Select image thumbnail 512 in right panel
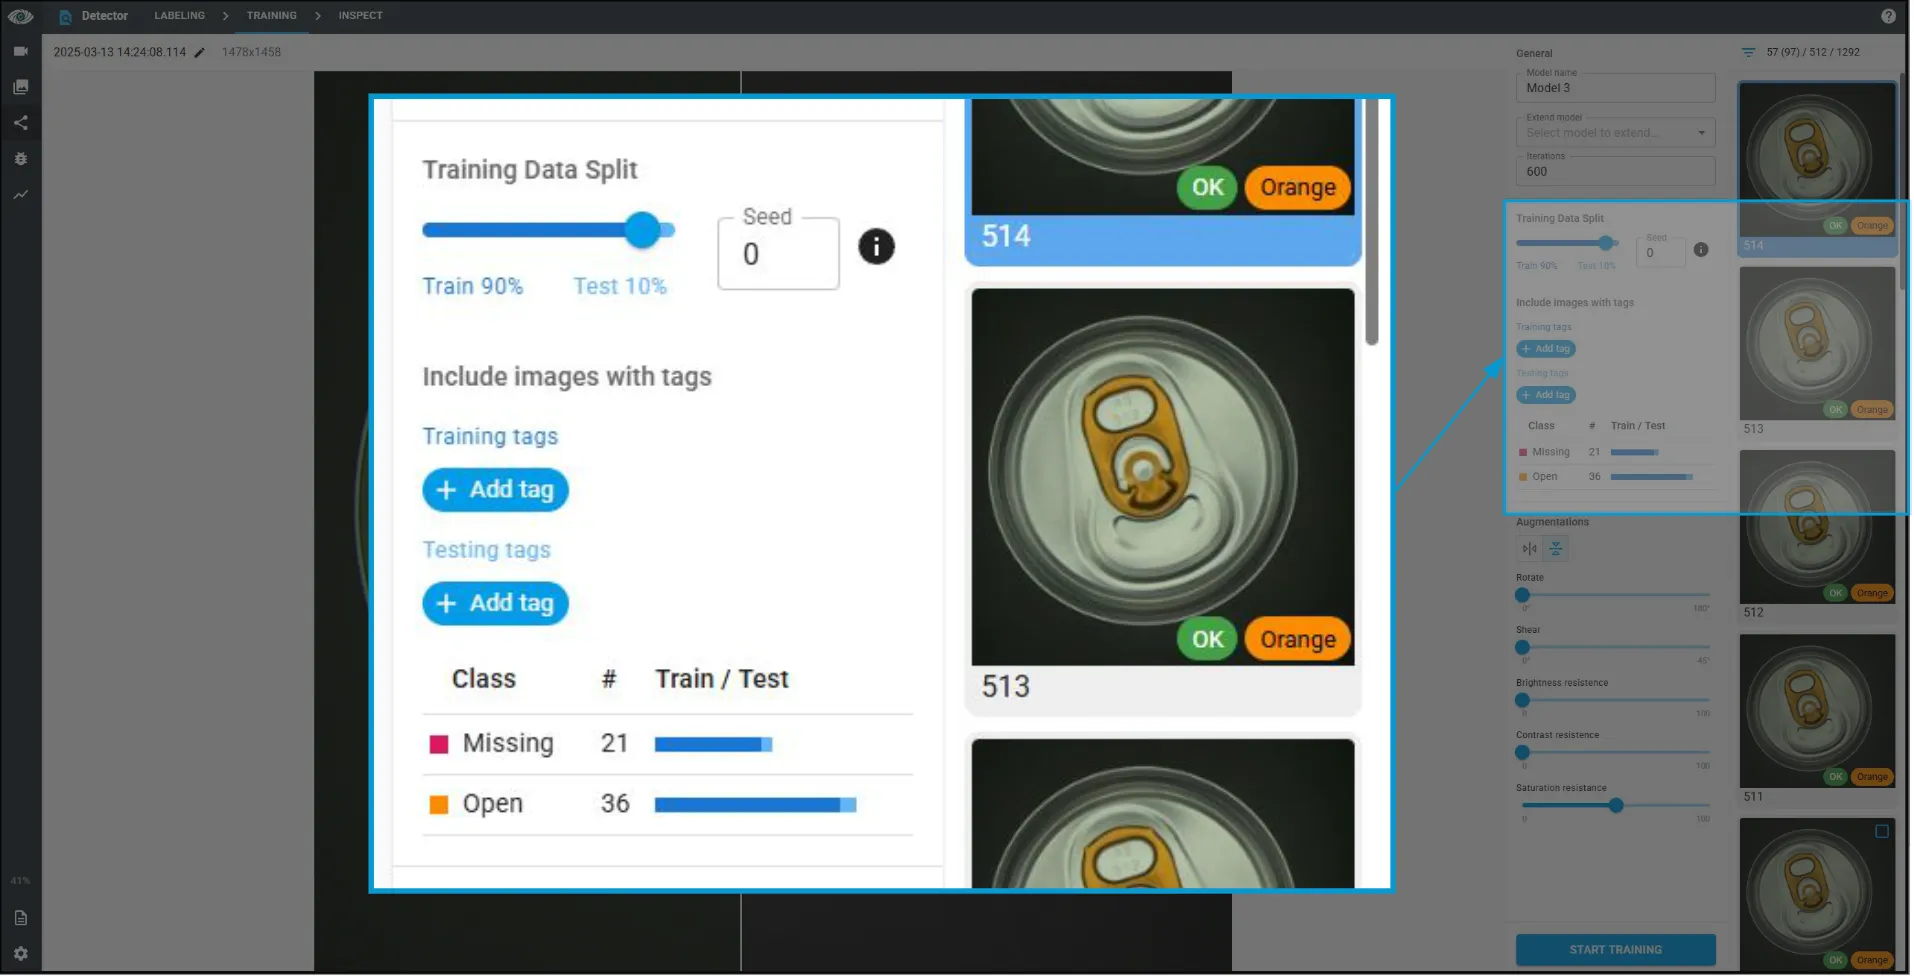 1816,527
